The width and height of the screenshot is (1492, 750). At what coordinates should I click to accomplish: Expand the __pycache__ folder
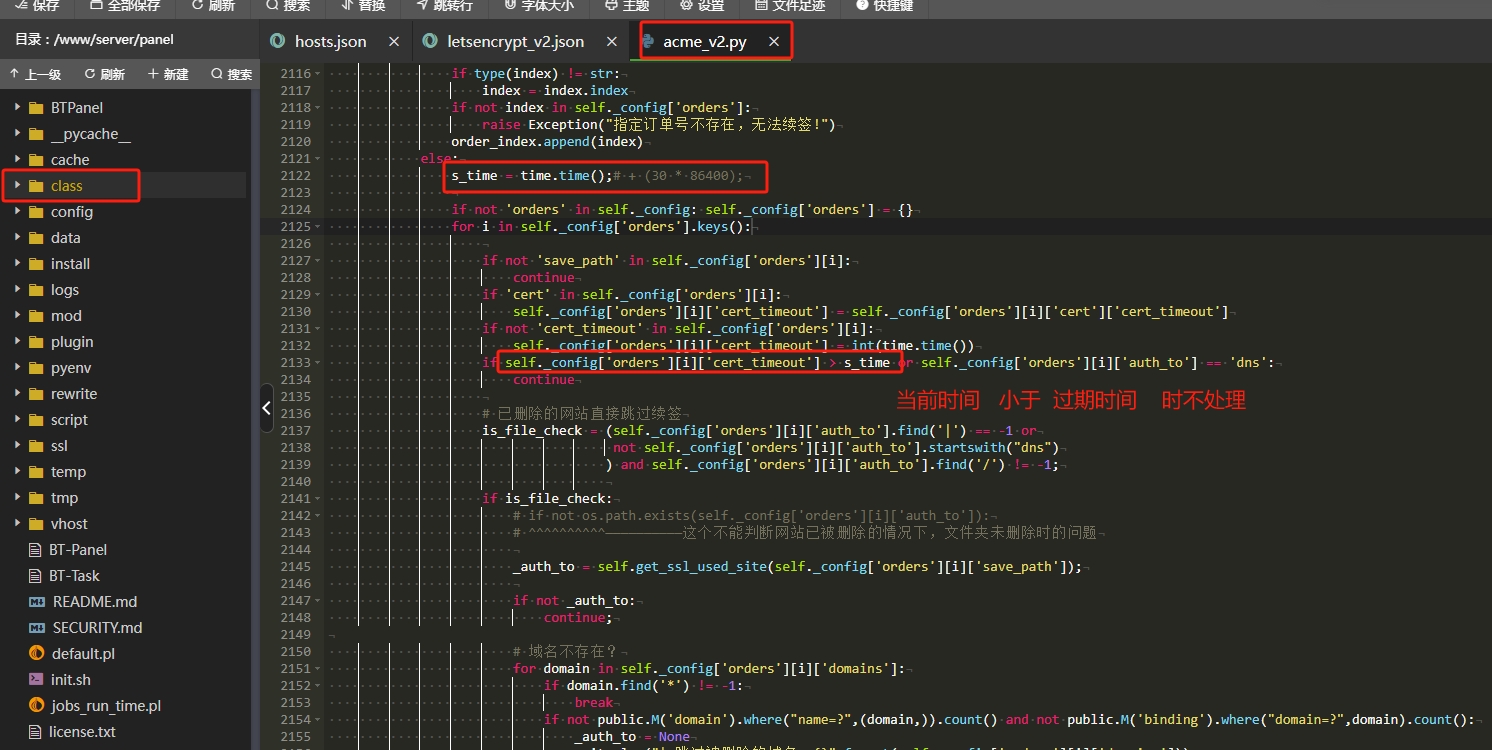(17, 133)
